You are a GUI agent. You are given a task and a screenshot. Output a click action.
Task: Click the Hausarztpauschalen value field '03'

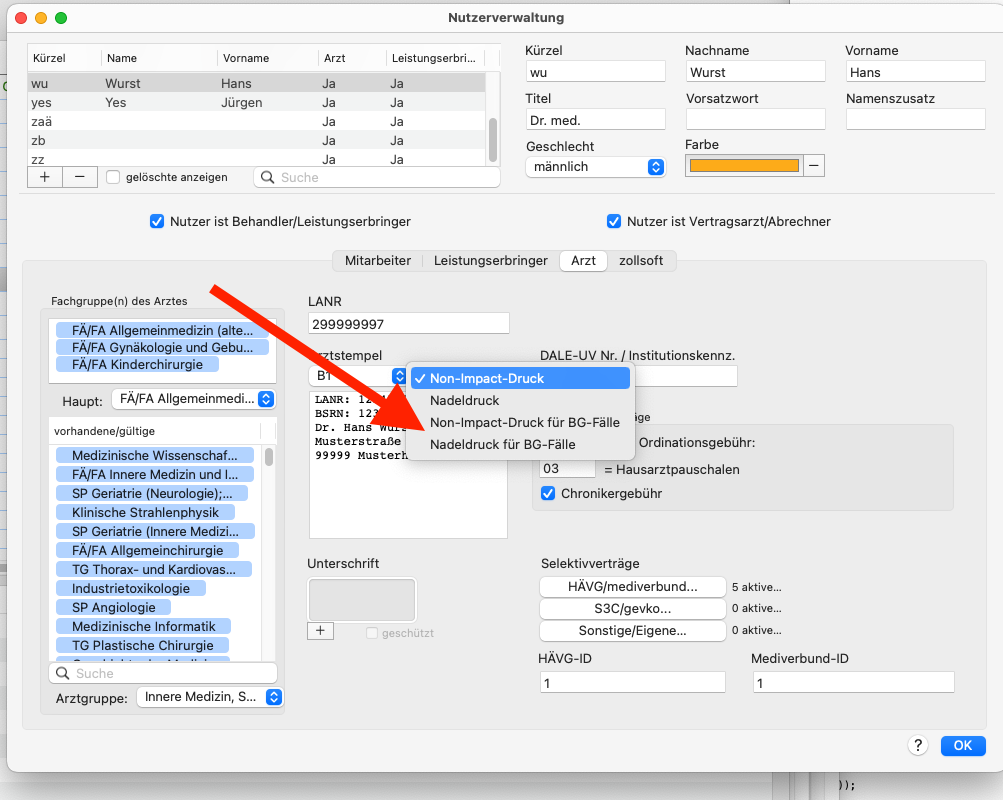(x=567, y=469)
